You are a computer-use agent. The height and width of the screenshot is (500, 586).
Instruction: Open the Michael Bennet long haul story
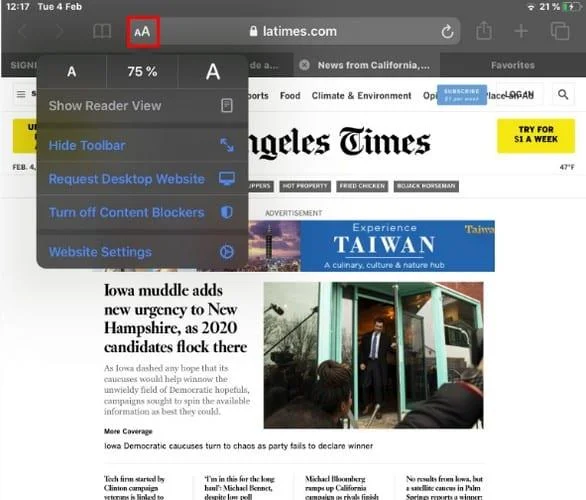(239, 488)
